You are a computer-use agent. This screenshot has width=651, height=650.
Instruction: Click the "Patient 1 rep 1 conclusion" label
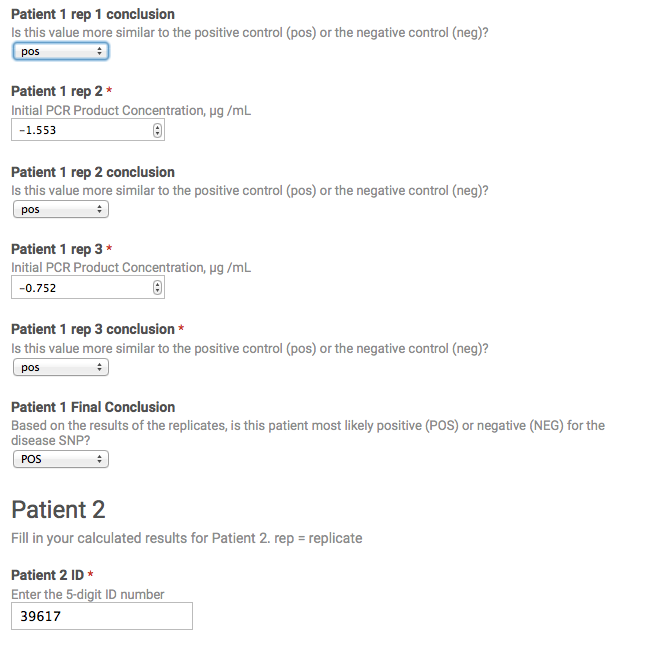[x=92, y=15]
